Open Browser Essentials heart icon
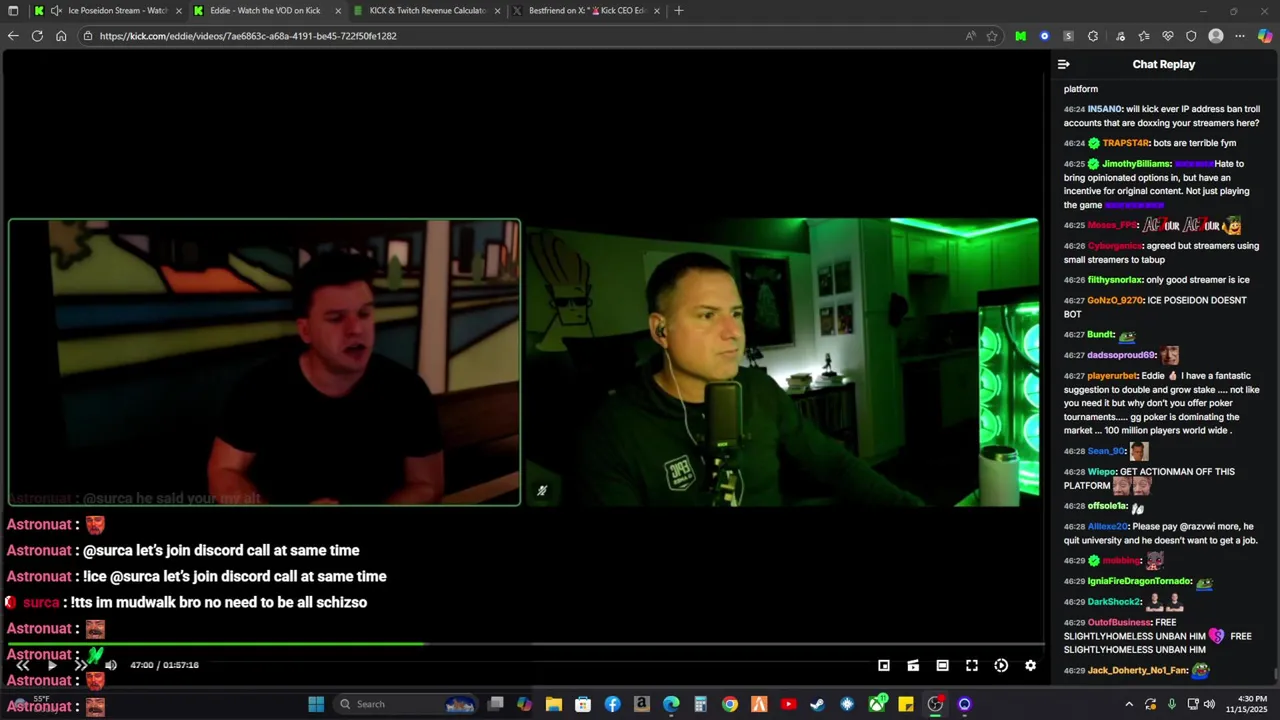Screen dimensions: 1280x720 pos(1167,36)
